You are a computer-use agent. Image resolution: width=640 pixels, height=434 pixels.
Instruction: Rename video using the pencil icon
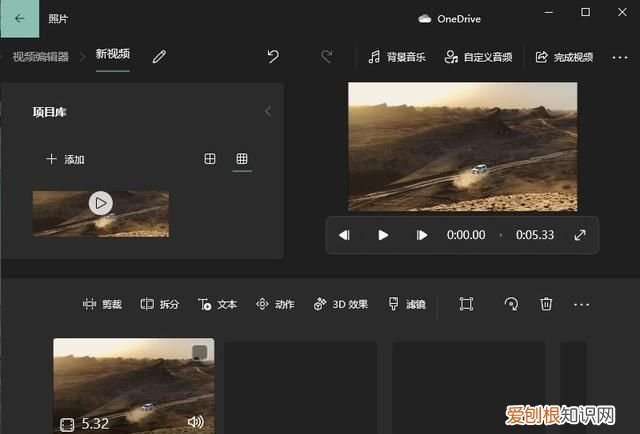pos(159,57)
